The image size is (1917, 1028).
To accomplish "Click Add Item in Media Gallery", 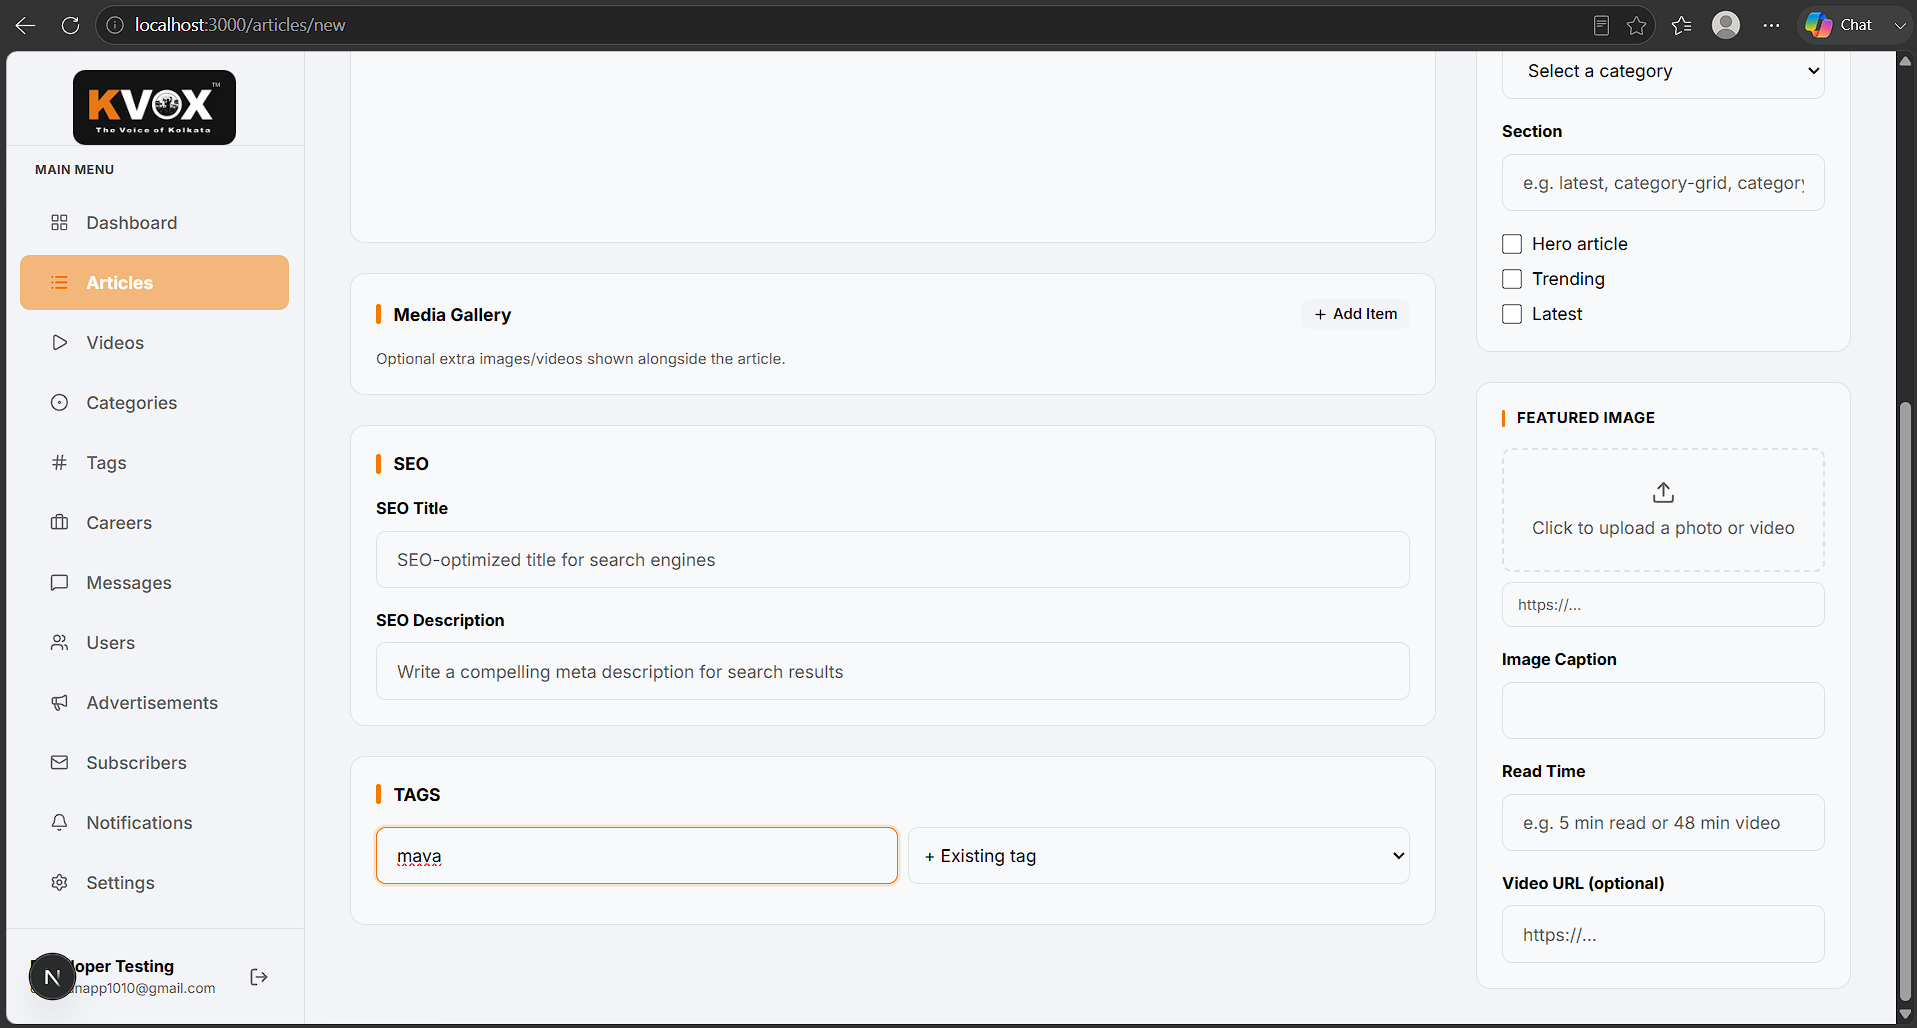I will pyautogui.click(x=1355, y=314).
